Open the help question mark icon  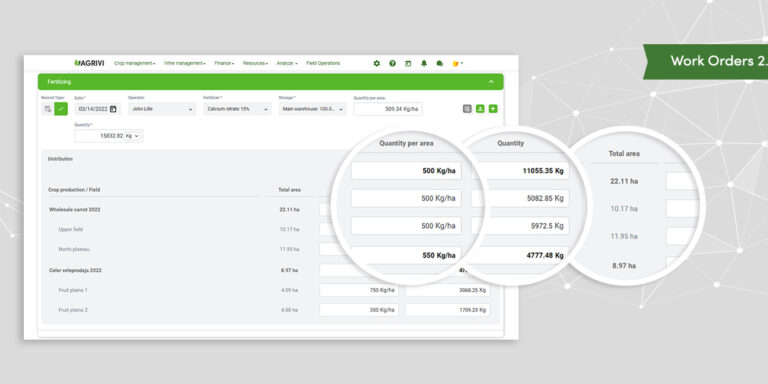[x=392, y=63]
